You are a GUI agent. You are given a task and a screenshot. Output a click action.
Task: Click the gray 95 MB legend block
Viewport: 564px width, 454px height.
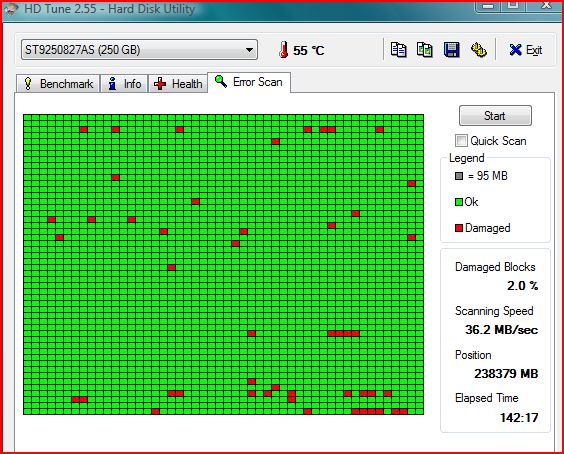pos(459,176)
